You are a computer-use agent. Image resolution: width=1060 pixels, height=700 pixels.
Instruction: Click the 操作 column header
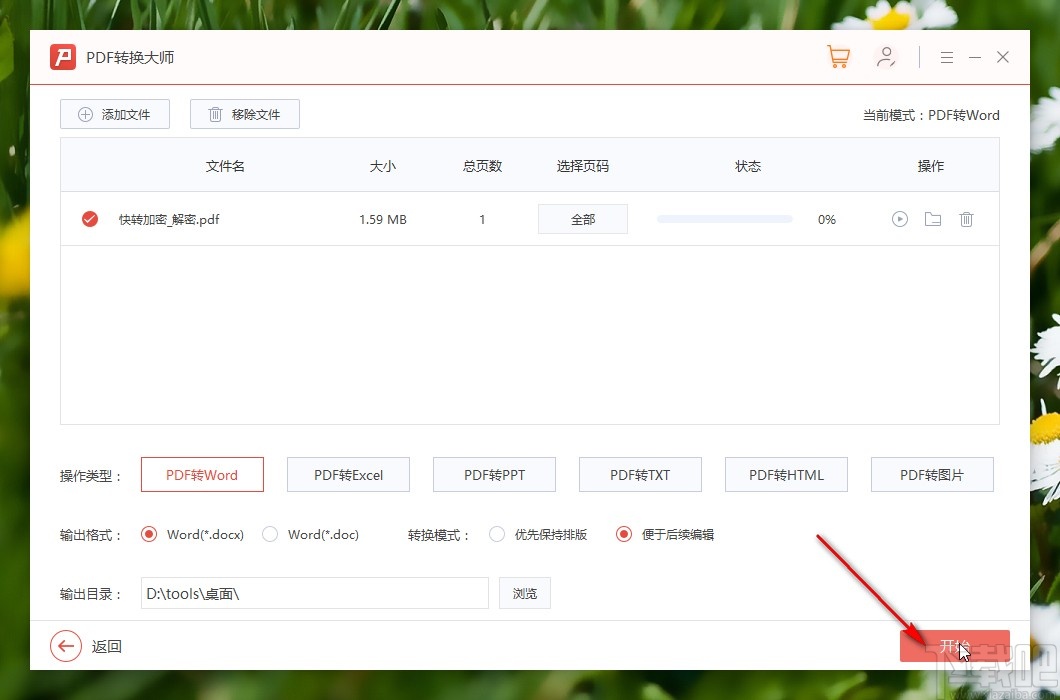coord(931,166)
